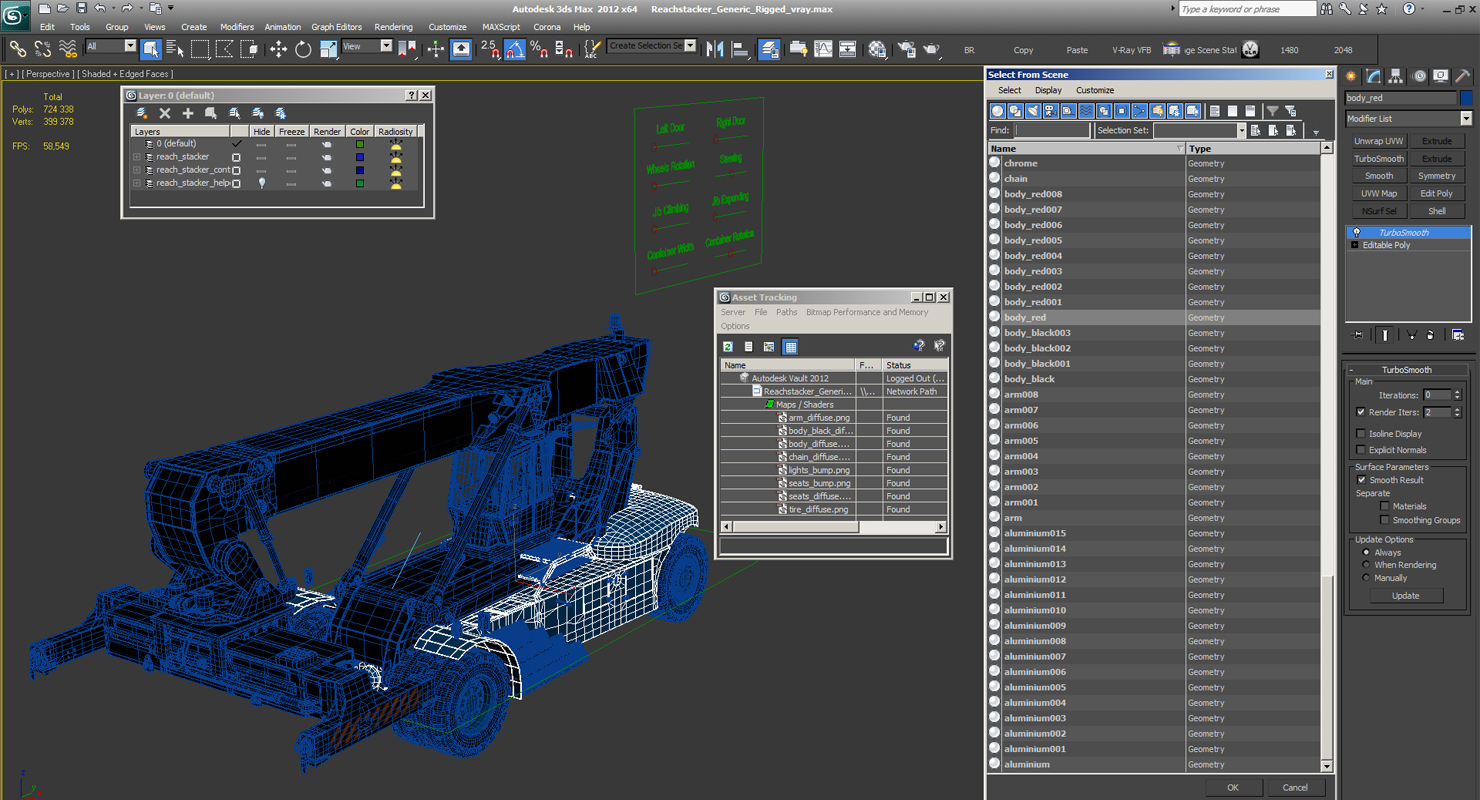Open the Selection Set dropdown in Select From Scene
1480x800 pixels.
click(x=1241, y=131)
